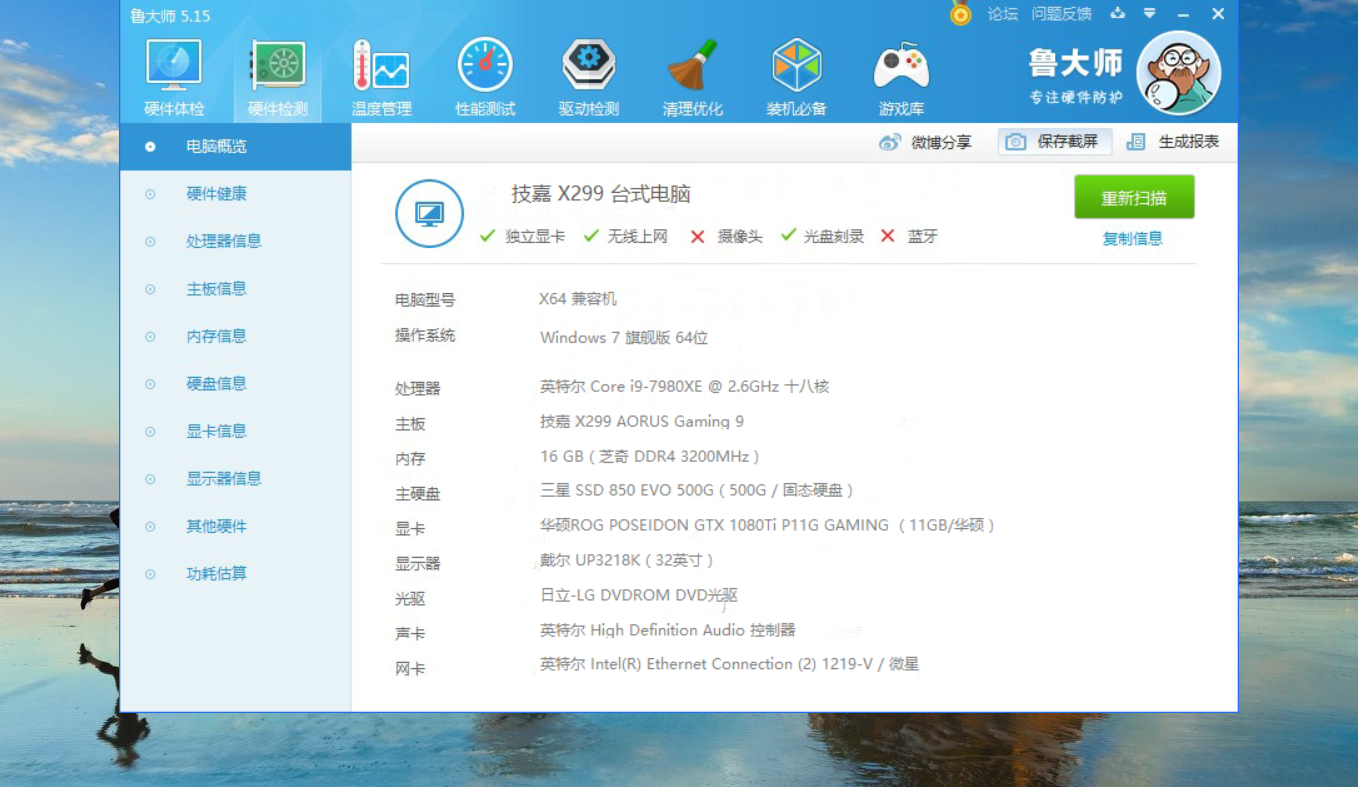Click the High Definition Audio value

pyautogui.click(x=668, y=630)
